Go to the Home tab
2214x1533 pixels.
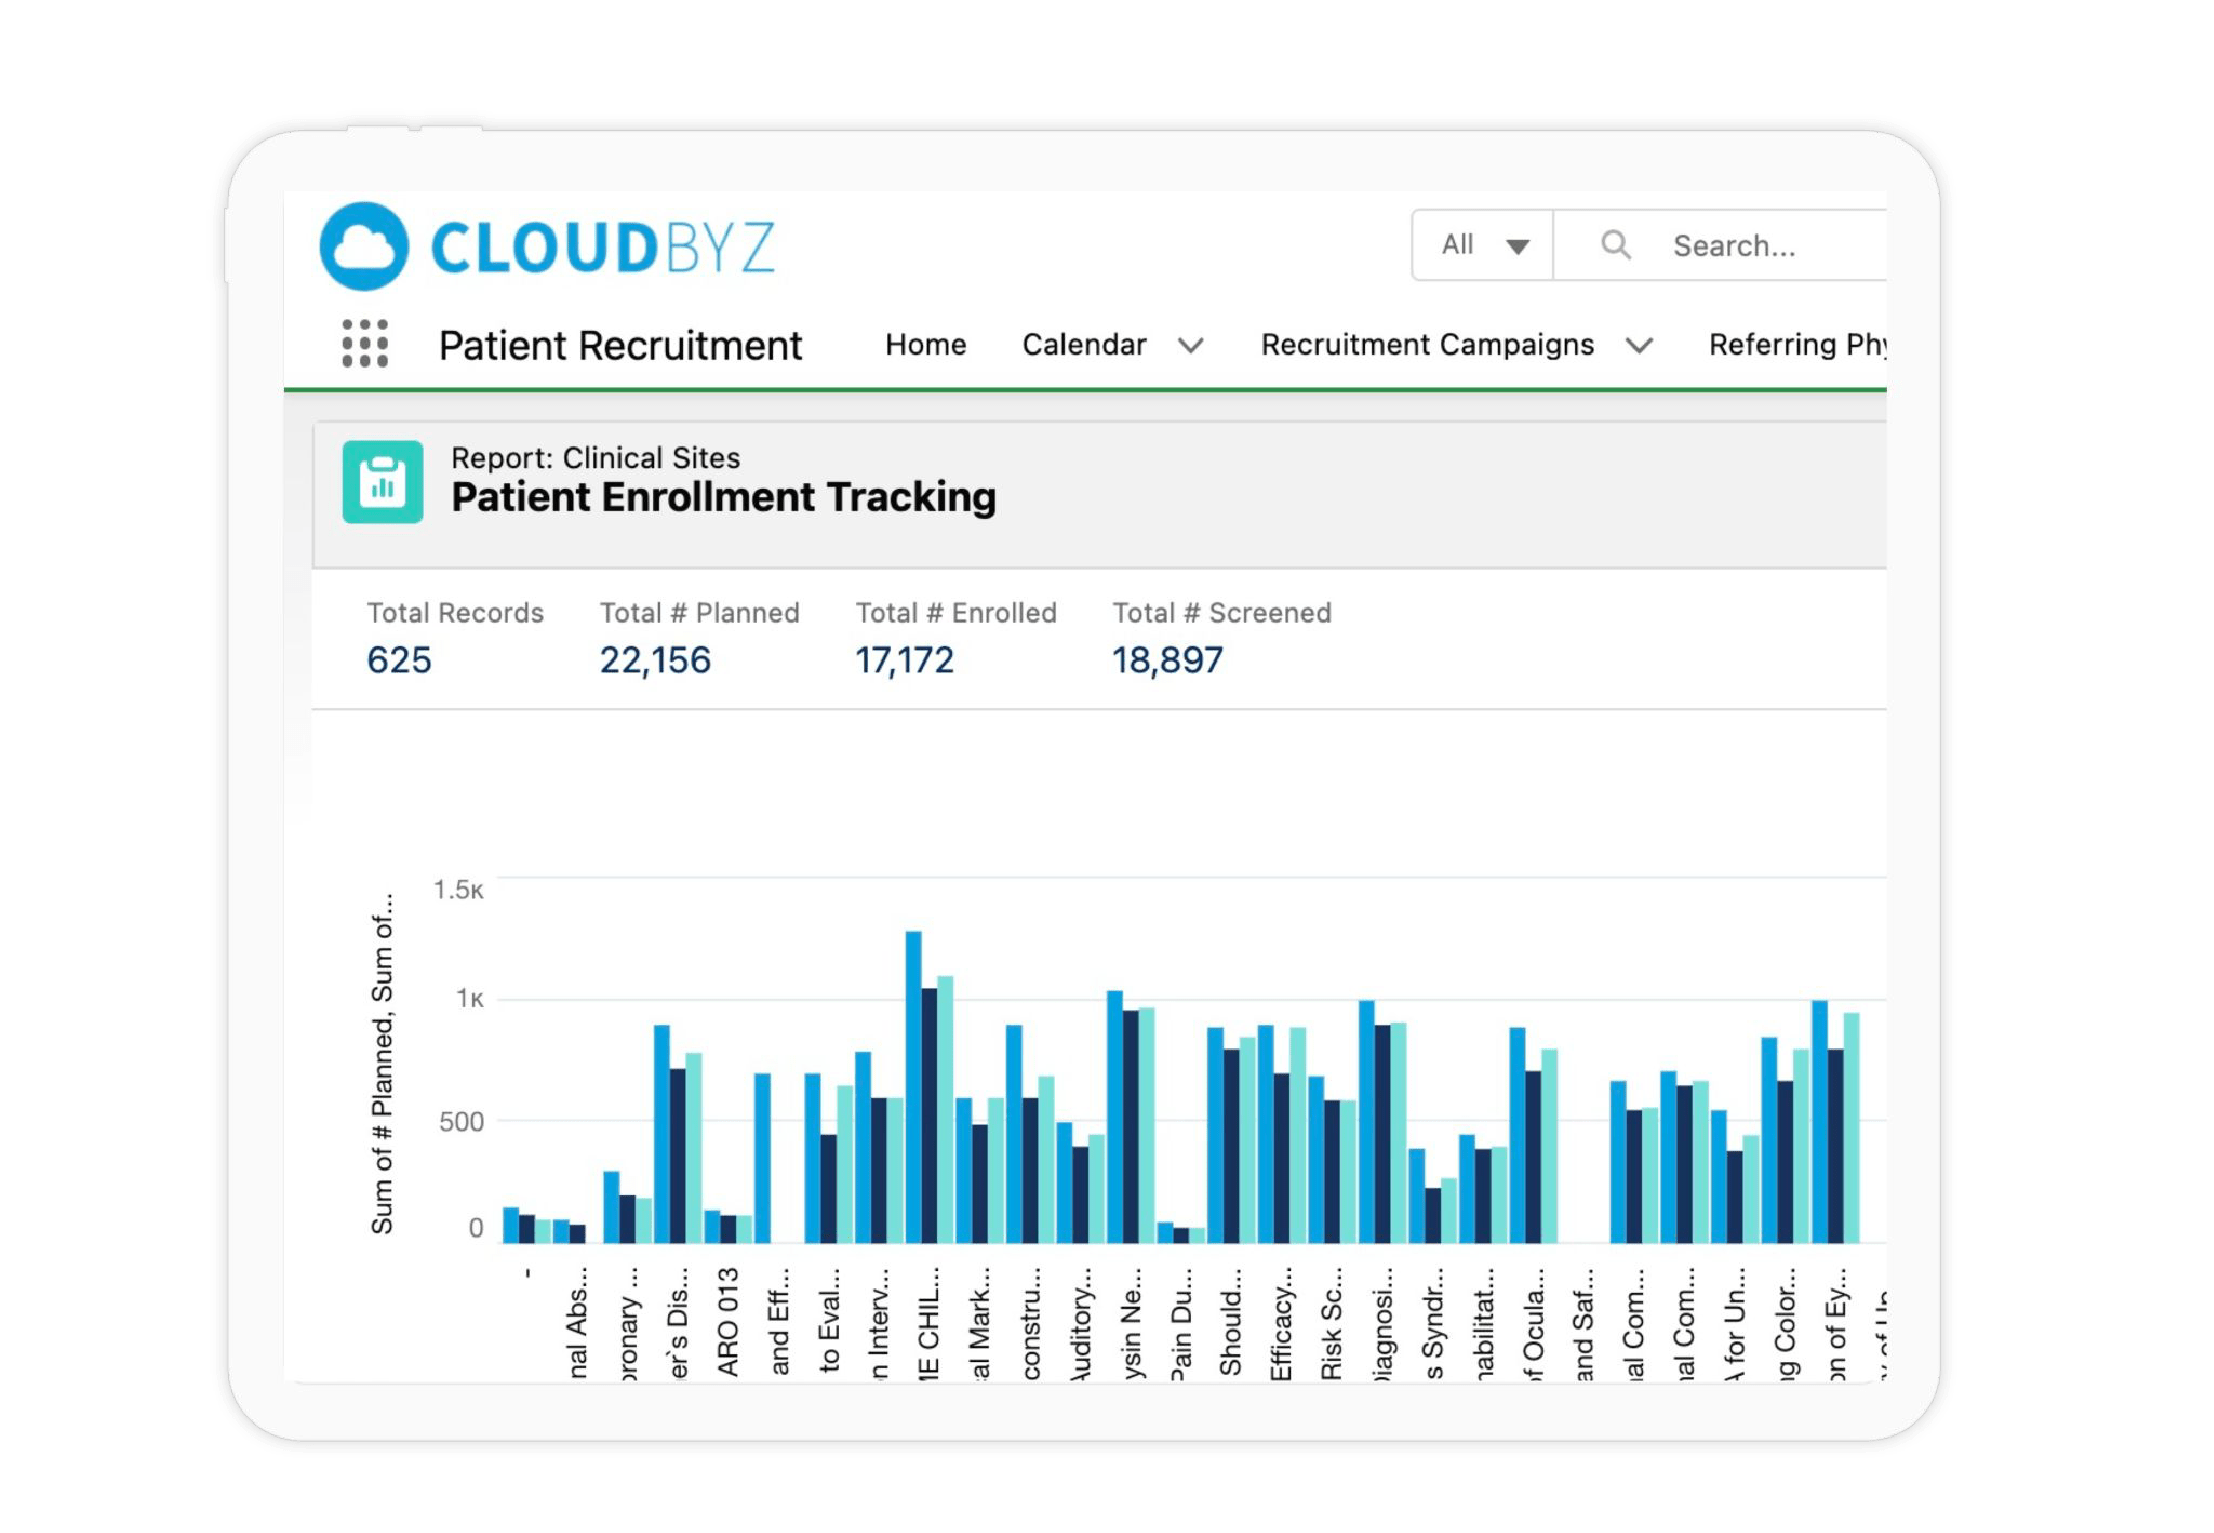click(925, 345)
